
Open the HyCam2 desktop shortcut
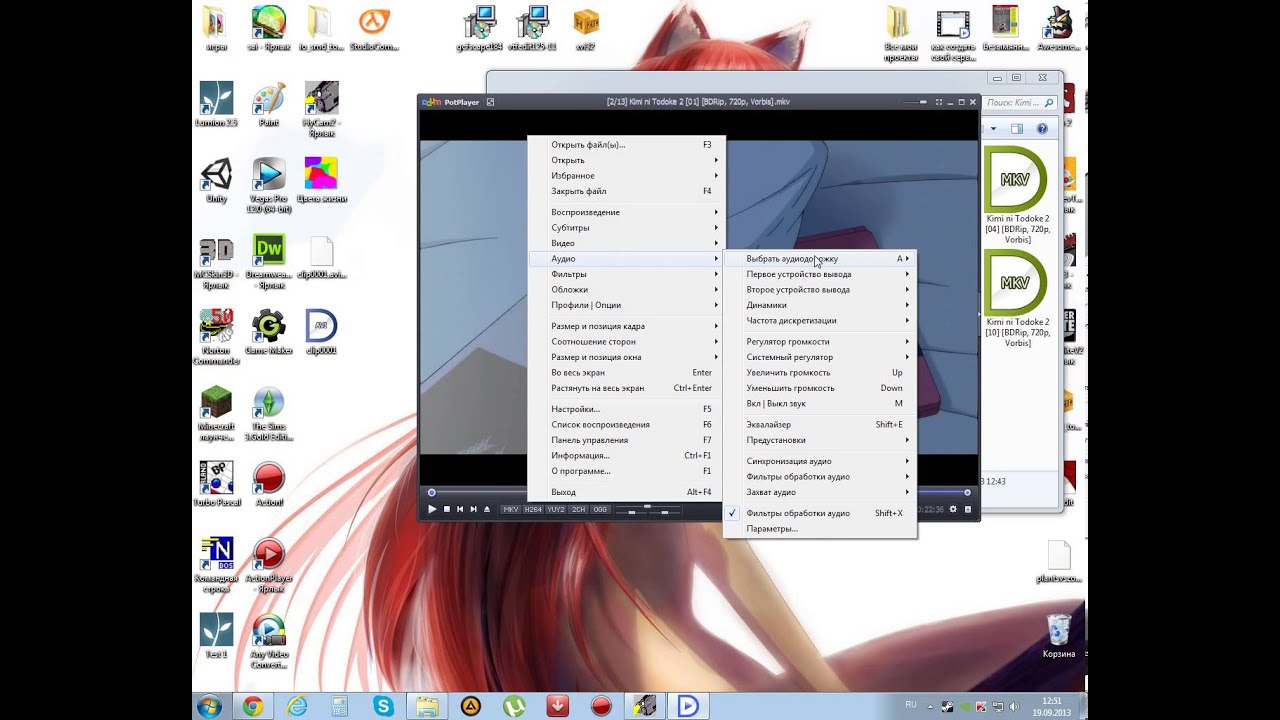click(x=321, y=109)
